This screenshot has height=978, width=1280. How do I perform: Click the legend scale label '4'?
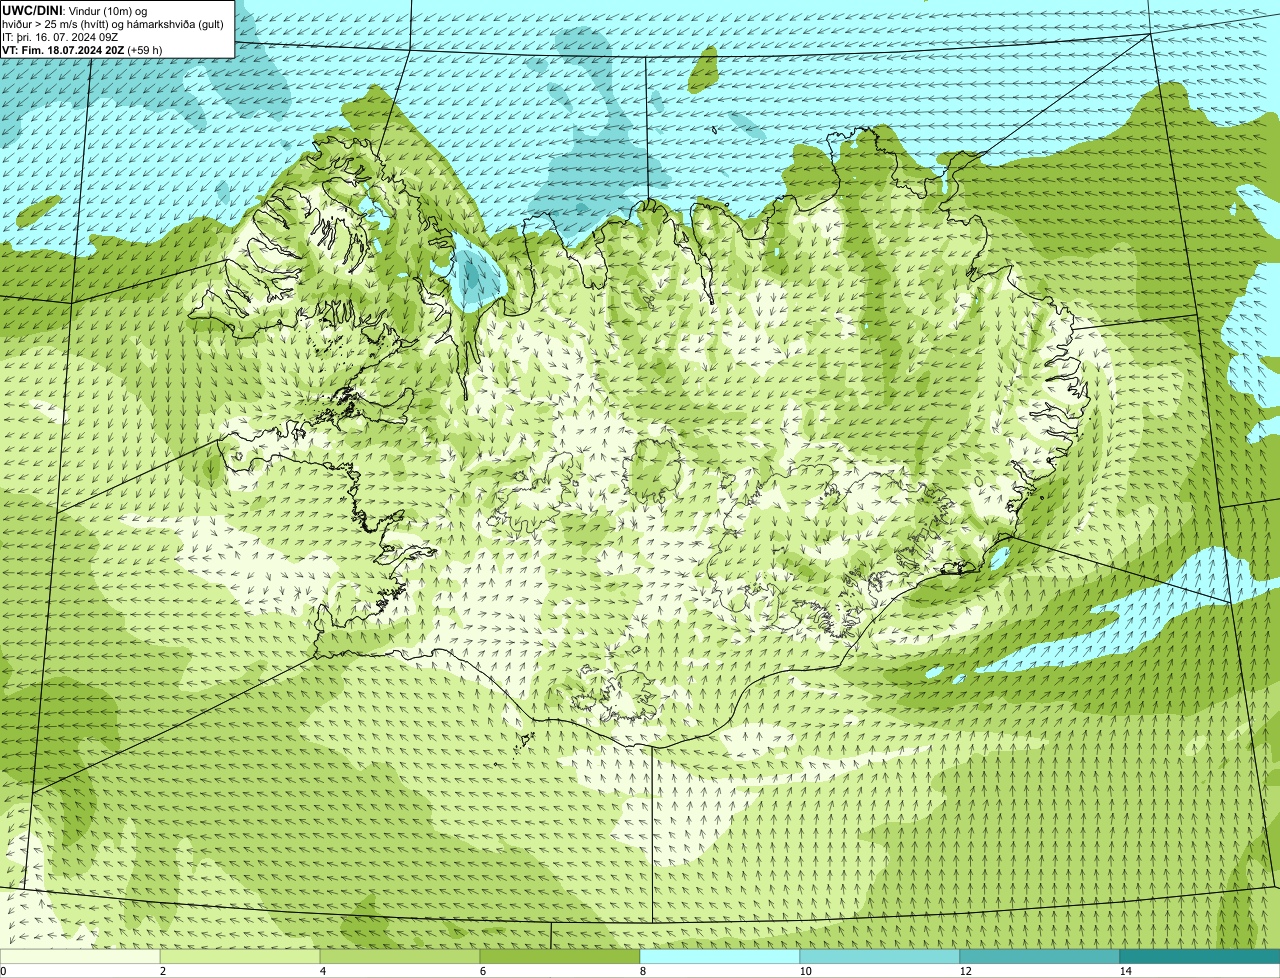coord(322,971)
